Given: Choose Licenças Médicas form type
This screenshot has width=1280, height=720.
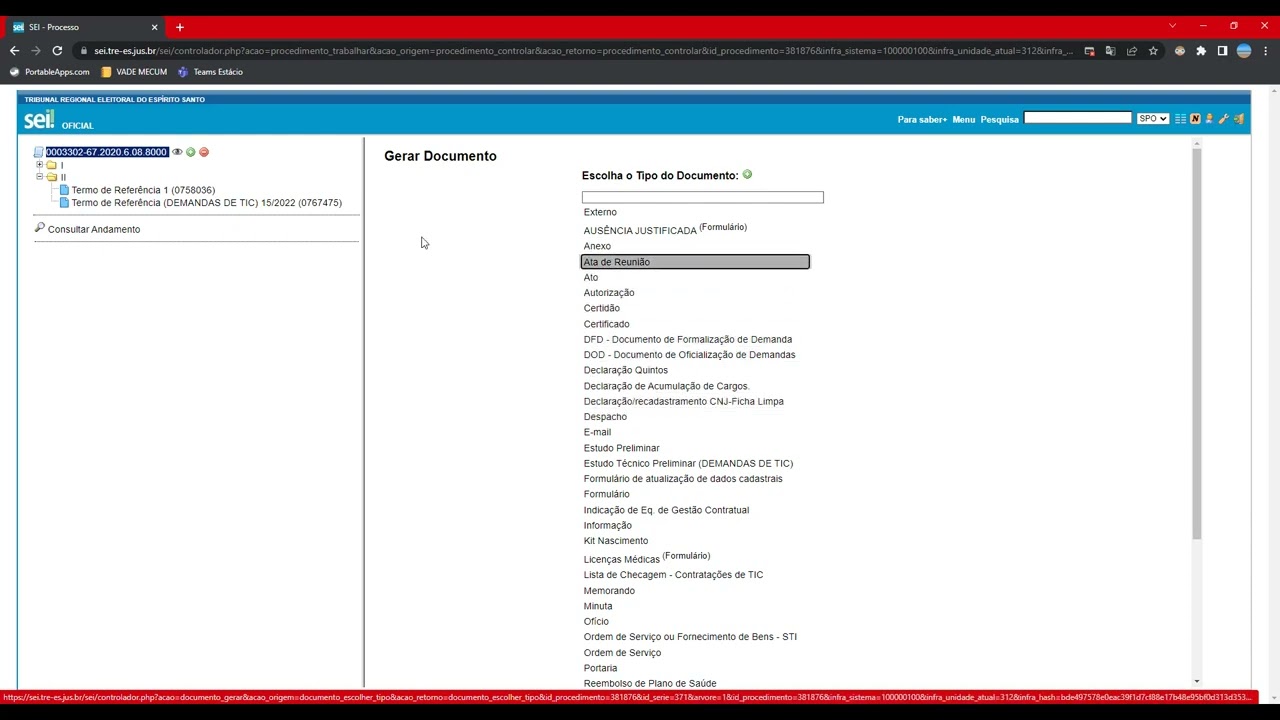Looking at the screenshot, I should pos(621,560).
